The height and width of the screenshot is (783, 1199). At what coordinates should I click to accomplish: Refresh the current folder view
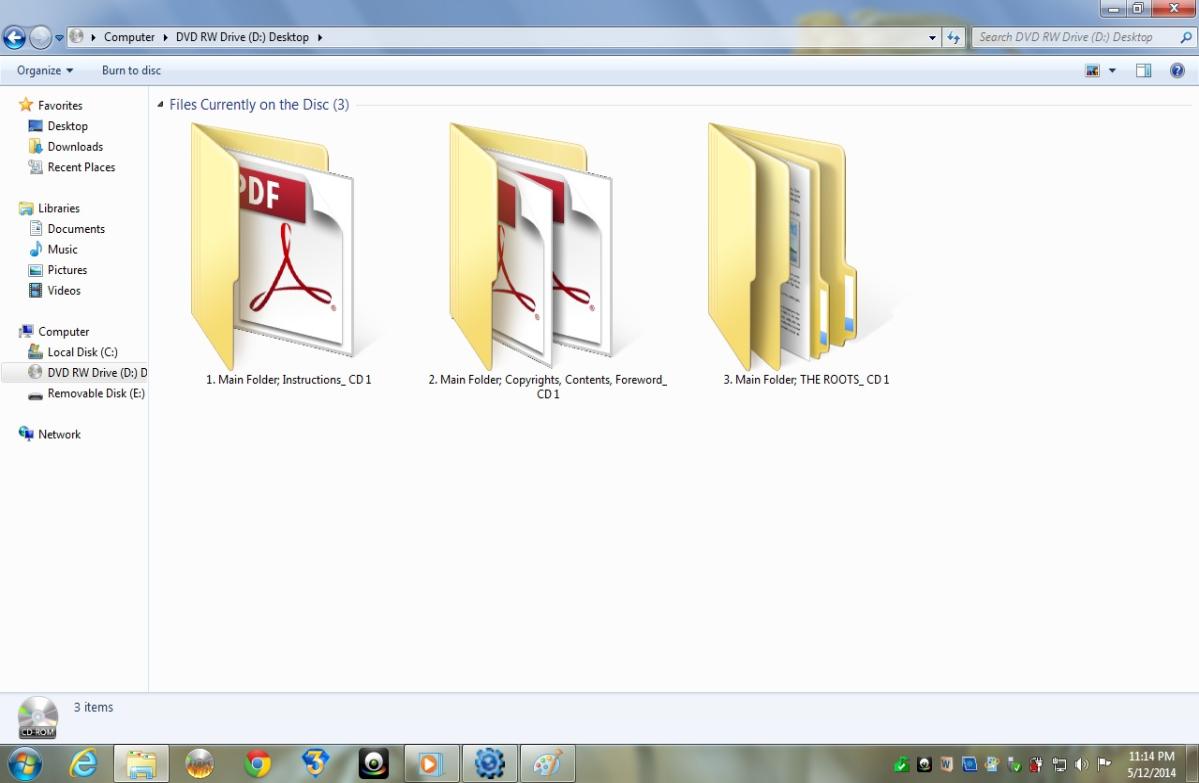954,38
